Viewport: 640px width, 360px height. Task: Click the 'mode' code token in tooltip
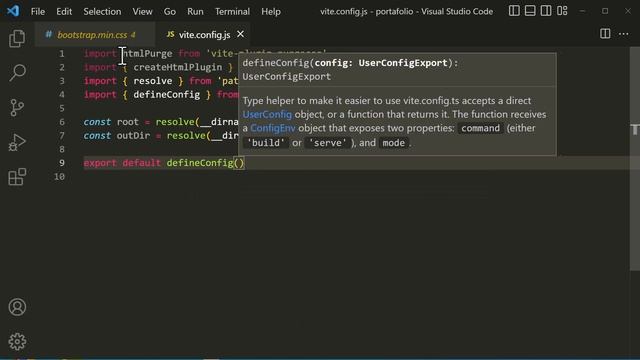click(x=393, y=143)
